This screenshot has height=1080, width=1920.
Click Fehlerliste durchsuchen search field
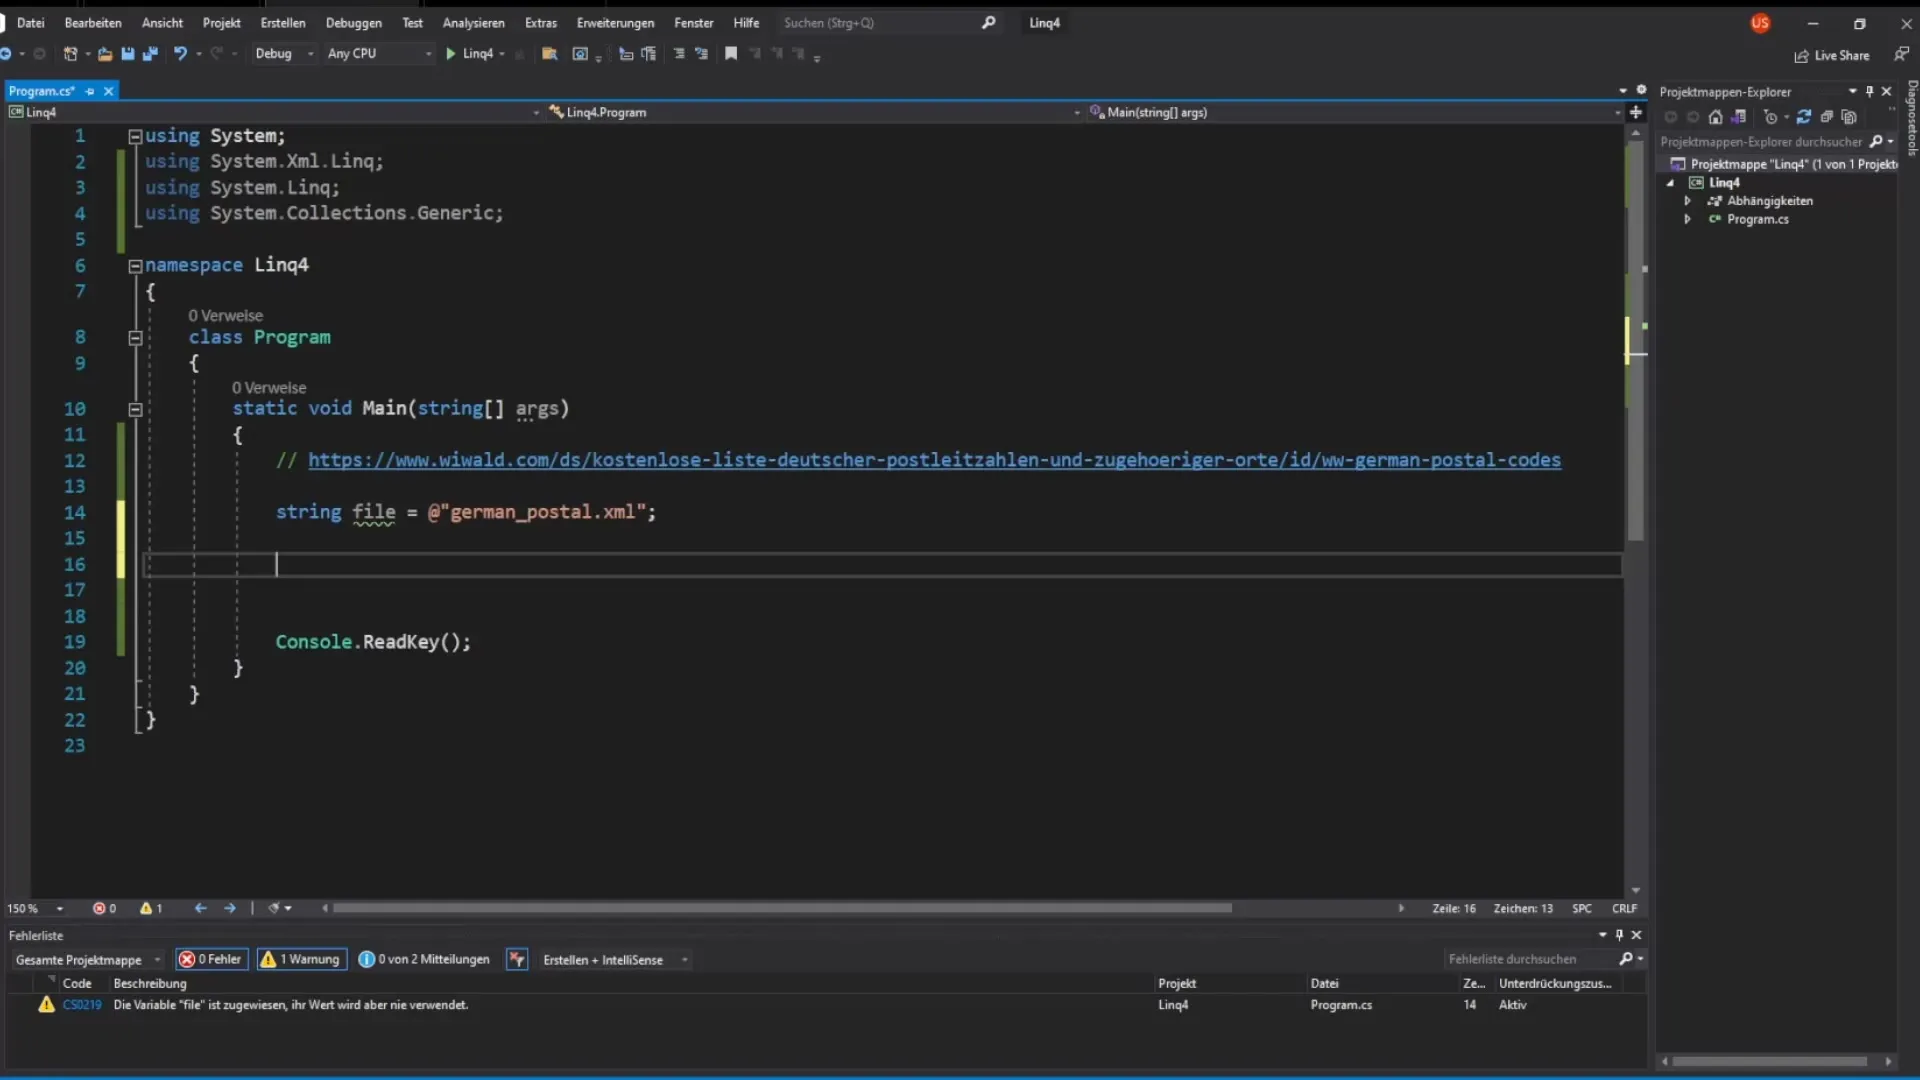point(1543,959)
